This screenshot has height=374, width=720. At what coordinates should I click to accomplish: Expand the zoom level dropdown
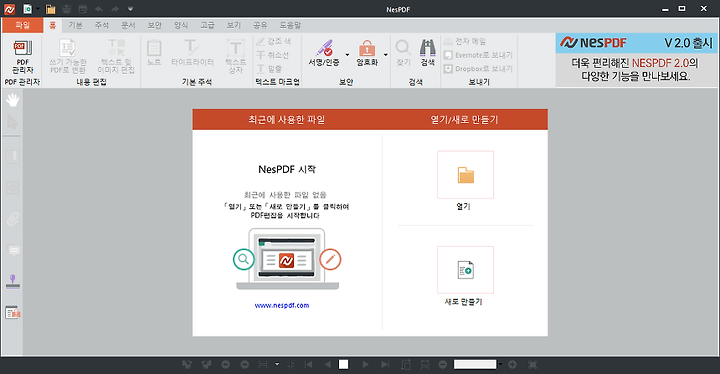[500, 364]
